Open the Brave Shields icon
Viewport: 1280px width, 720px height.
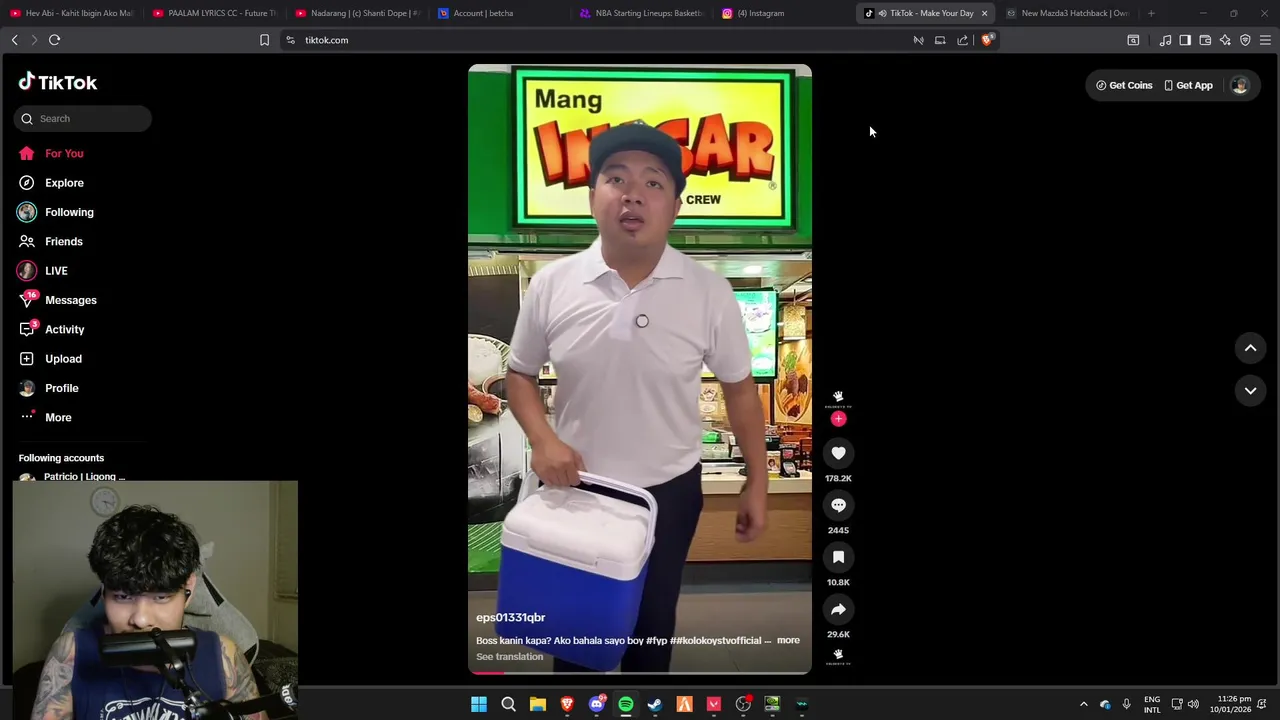(987, 40)
